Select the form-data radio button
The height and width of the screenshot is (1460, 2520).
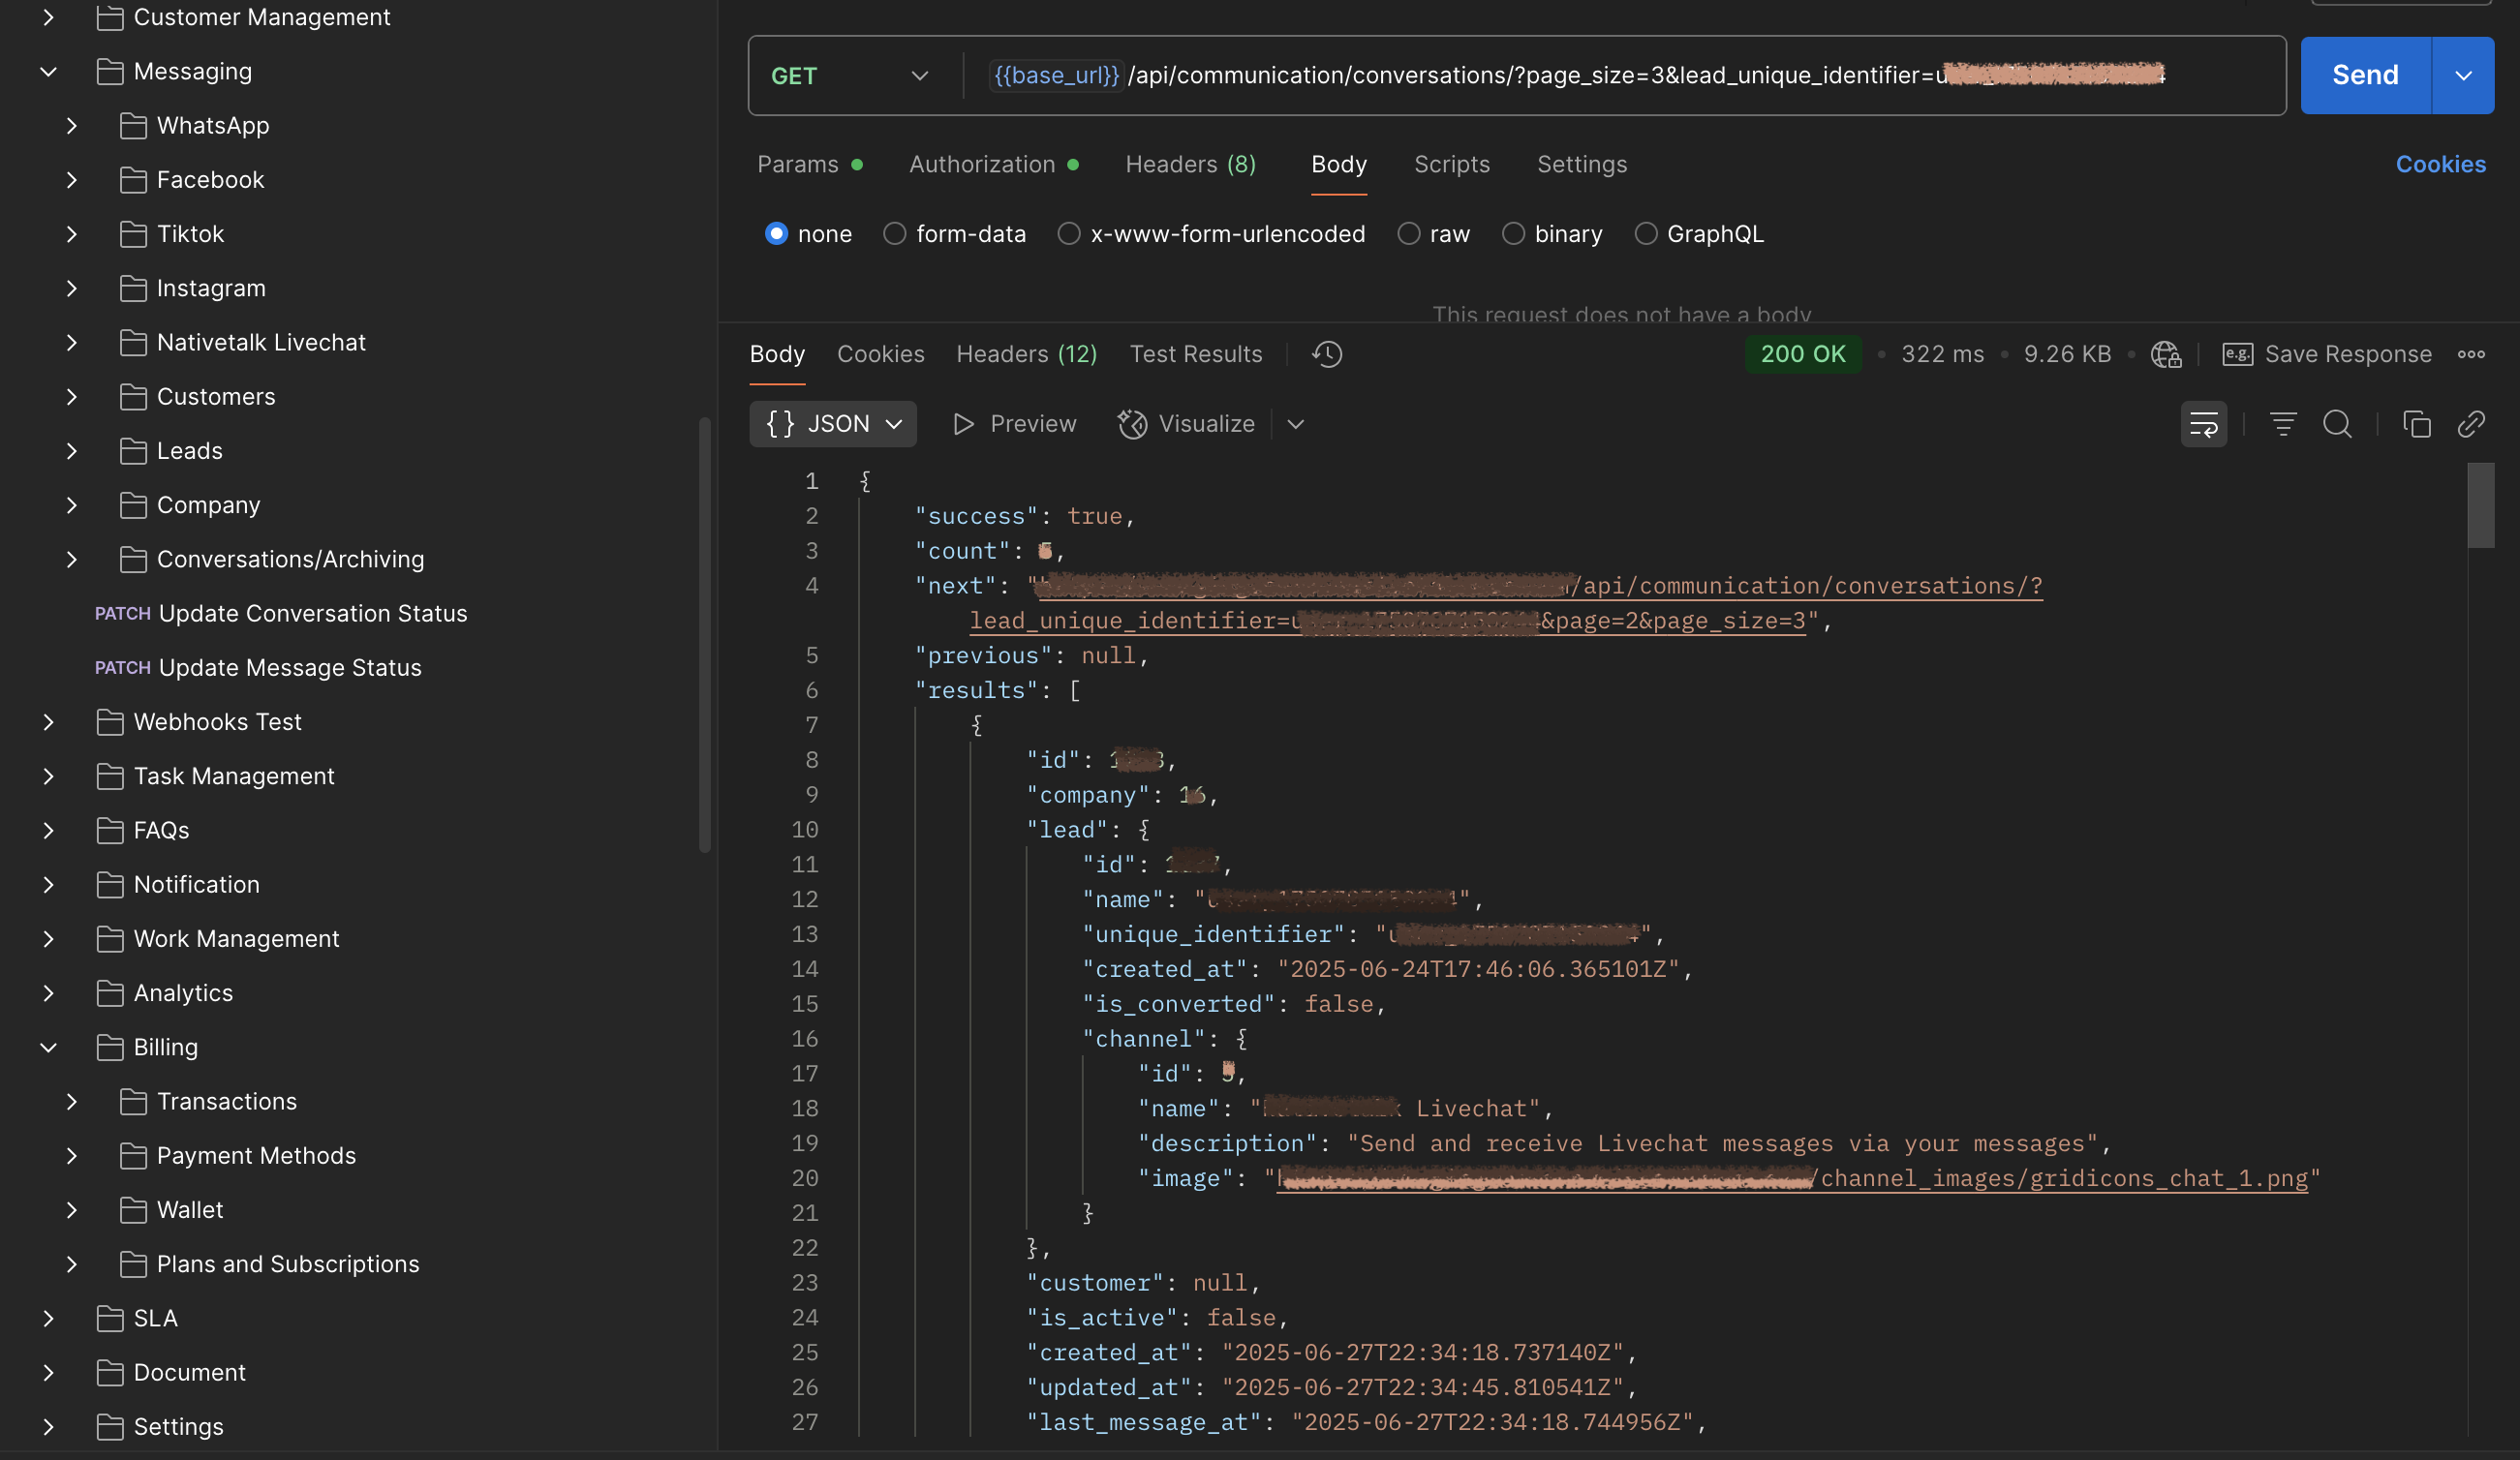[894, 234]
